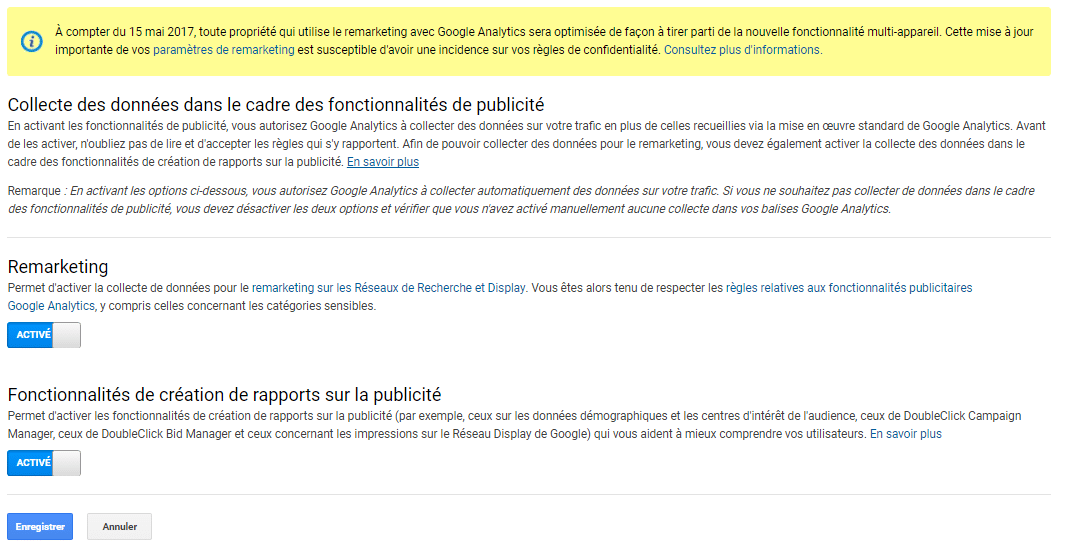Viewport: 1065px width, 556px height.
Task: Save settings with Enregistrer button
Action: tap(40, 527)
